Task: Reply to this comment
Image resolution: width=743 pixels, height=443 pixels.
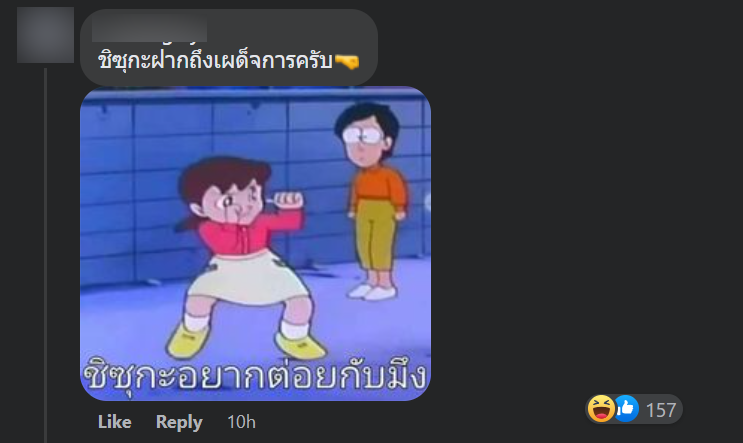Action: pyautogui.click(x=179, y=422)
